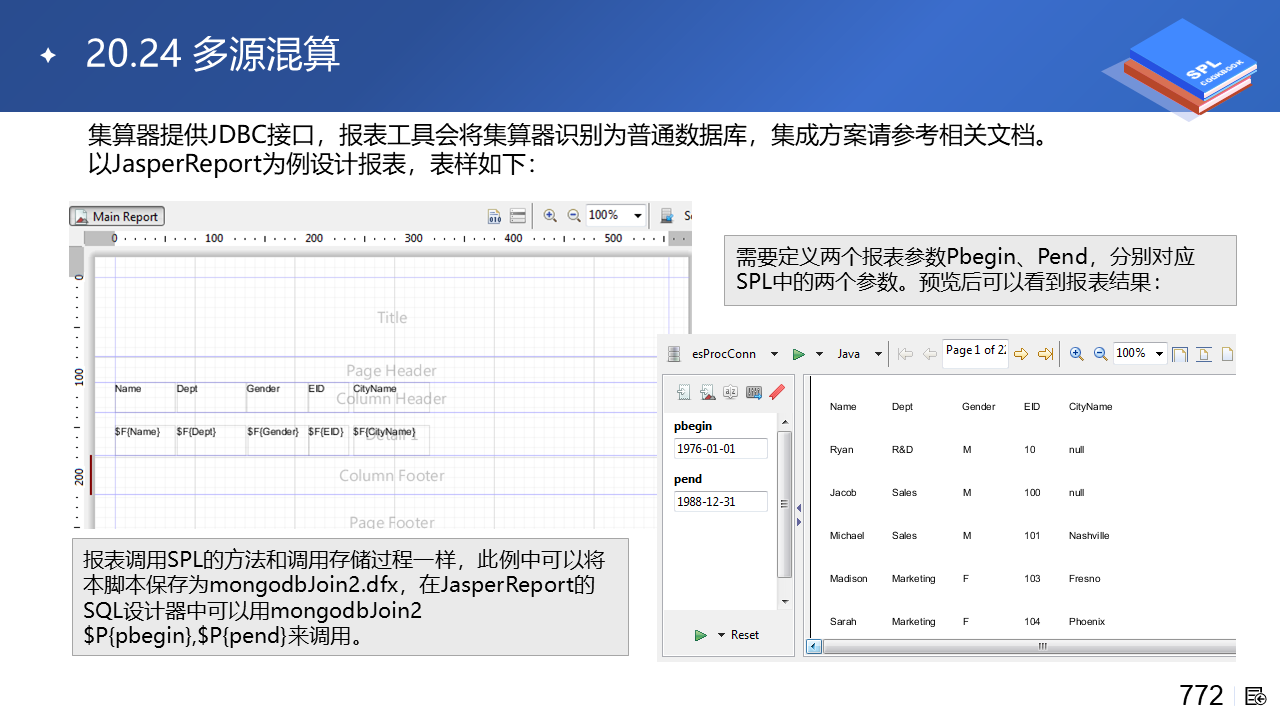Image resolution: width=1280 pixels, height=720 pixels.
Task: Click the binary 010 icon in designer toolbar
Action: [x=494, y=216]
